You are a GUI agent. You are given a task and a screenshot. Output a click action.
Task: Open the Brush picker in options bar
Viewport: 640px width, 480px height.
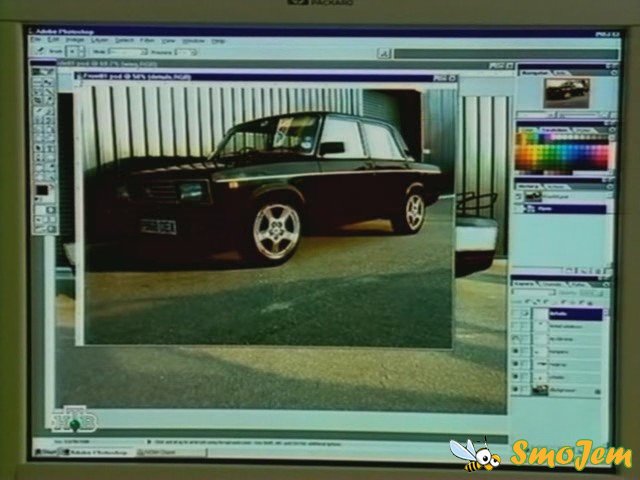pyautogui.click(x=76, y=51)
